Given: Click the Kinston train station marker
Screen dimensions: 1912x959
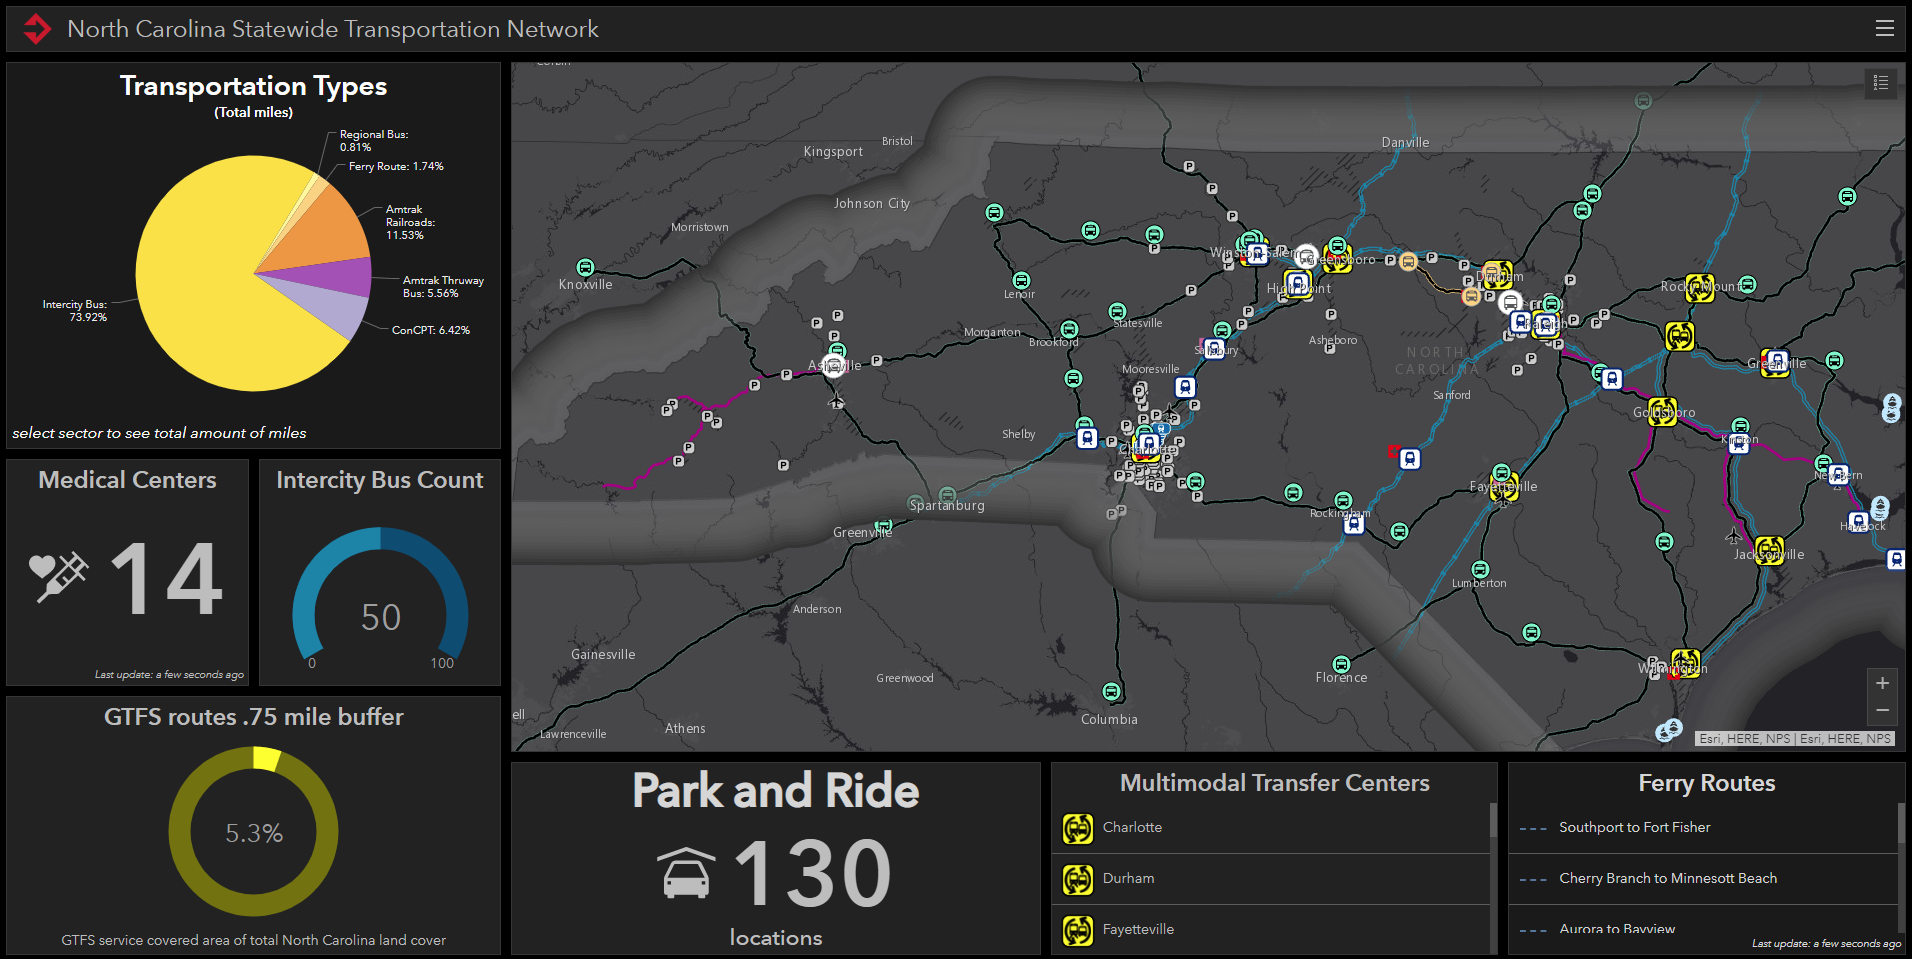Looking at the screenshot, I should tap(1739, 442).
